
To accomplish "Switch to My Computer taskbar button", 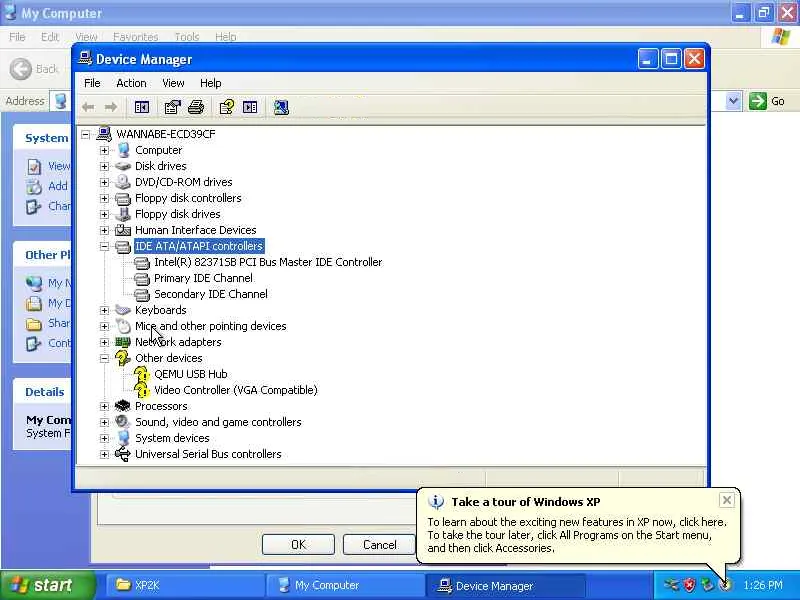I will point(345,585).
